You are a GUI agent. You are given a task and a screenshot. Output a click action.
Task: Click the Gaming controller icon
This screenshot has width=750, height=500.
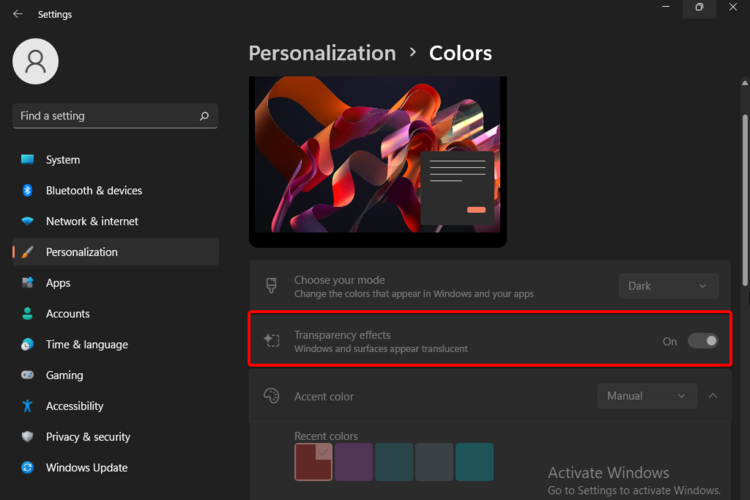click(x=27, y=375)
